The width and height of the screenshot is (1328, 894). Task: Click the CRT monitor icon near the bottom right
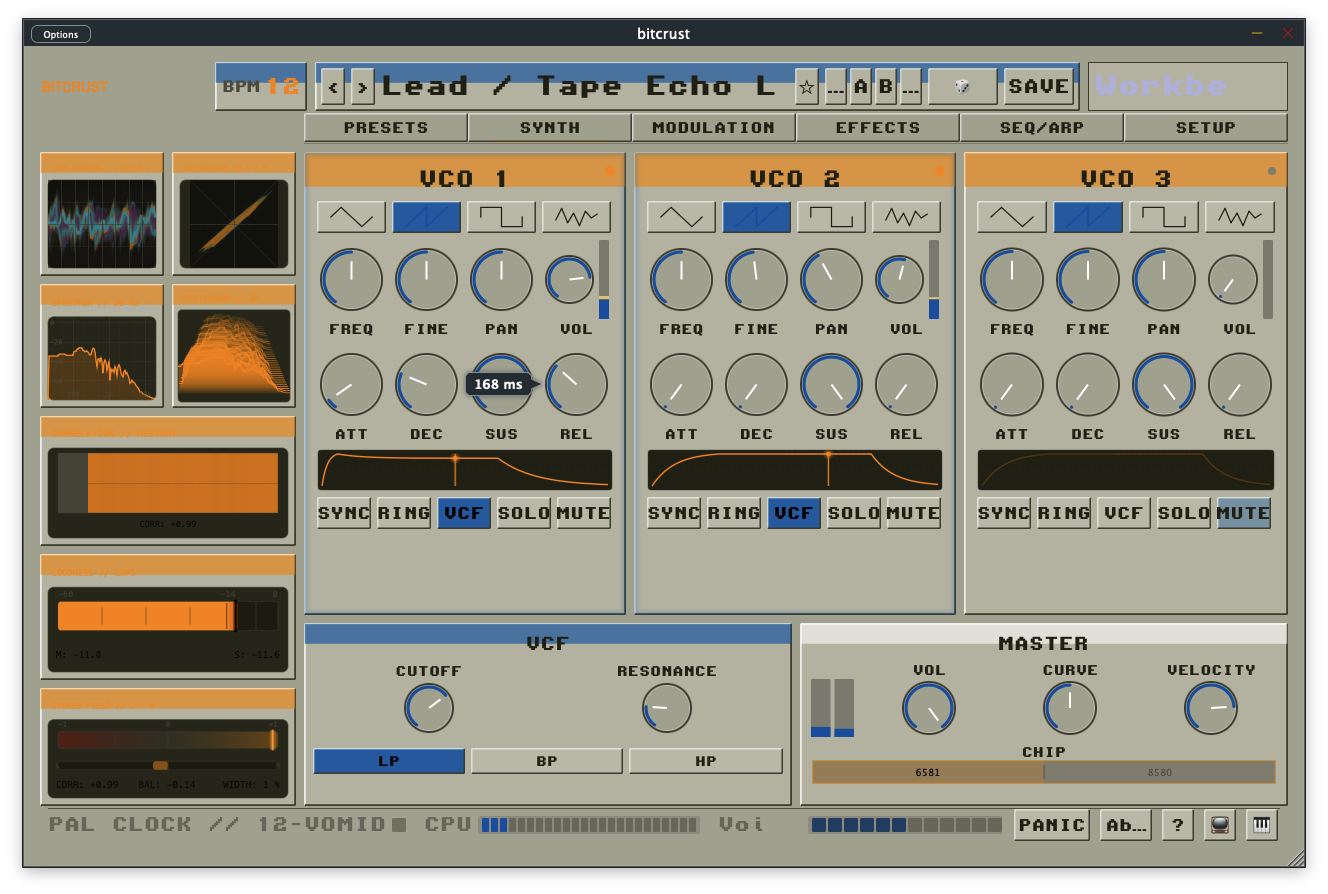1219,825
